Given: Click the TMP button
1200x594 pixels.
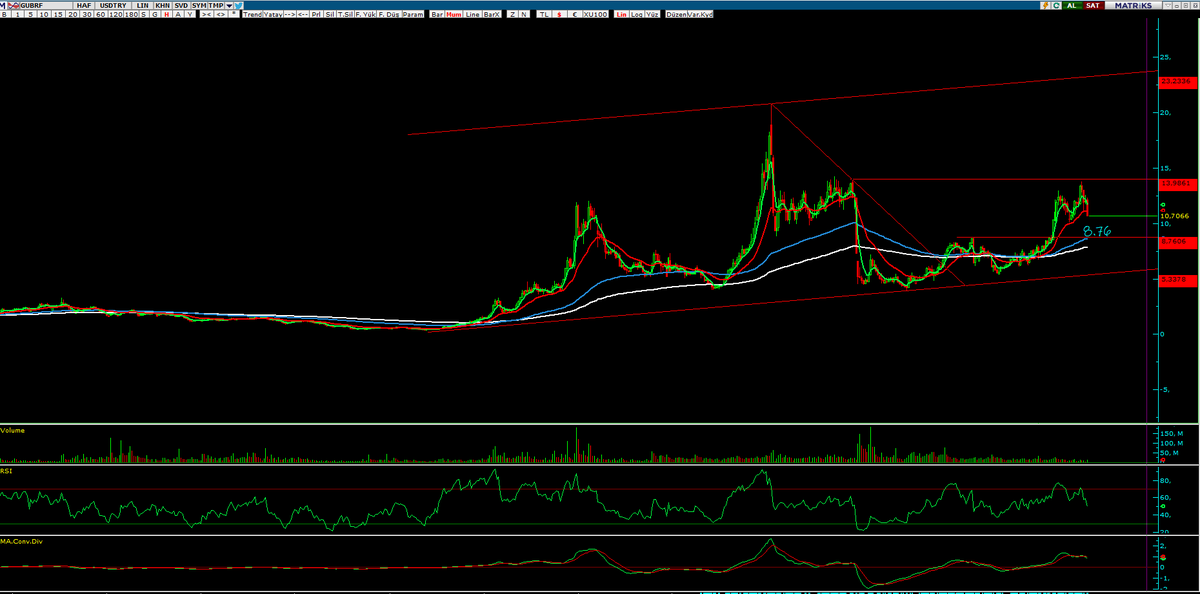Looking at the screenshot, I should click(216, 6).
